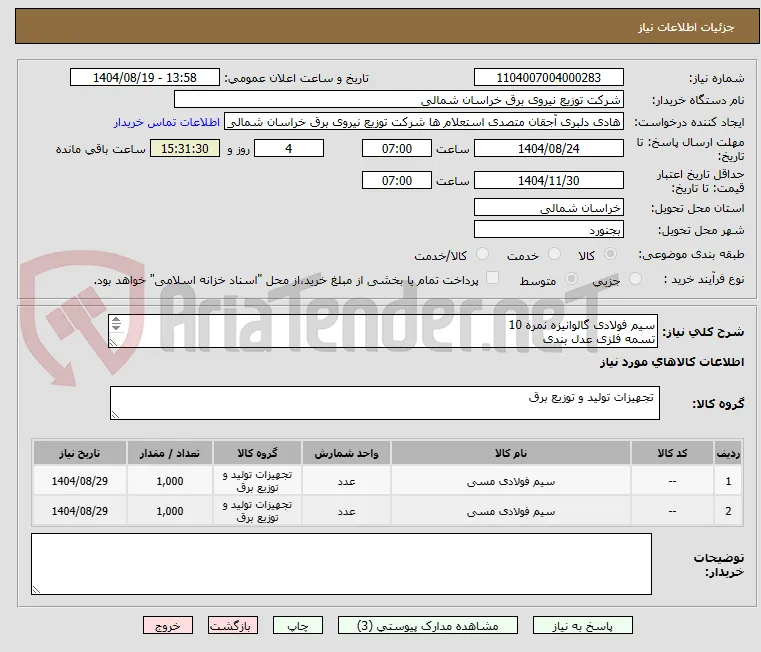This screenshot has width=761, height=652.
Task: Click the نام کالا column header
Action: click(511, 453)
